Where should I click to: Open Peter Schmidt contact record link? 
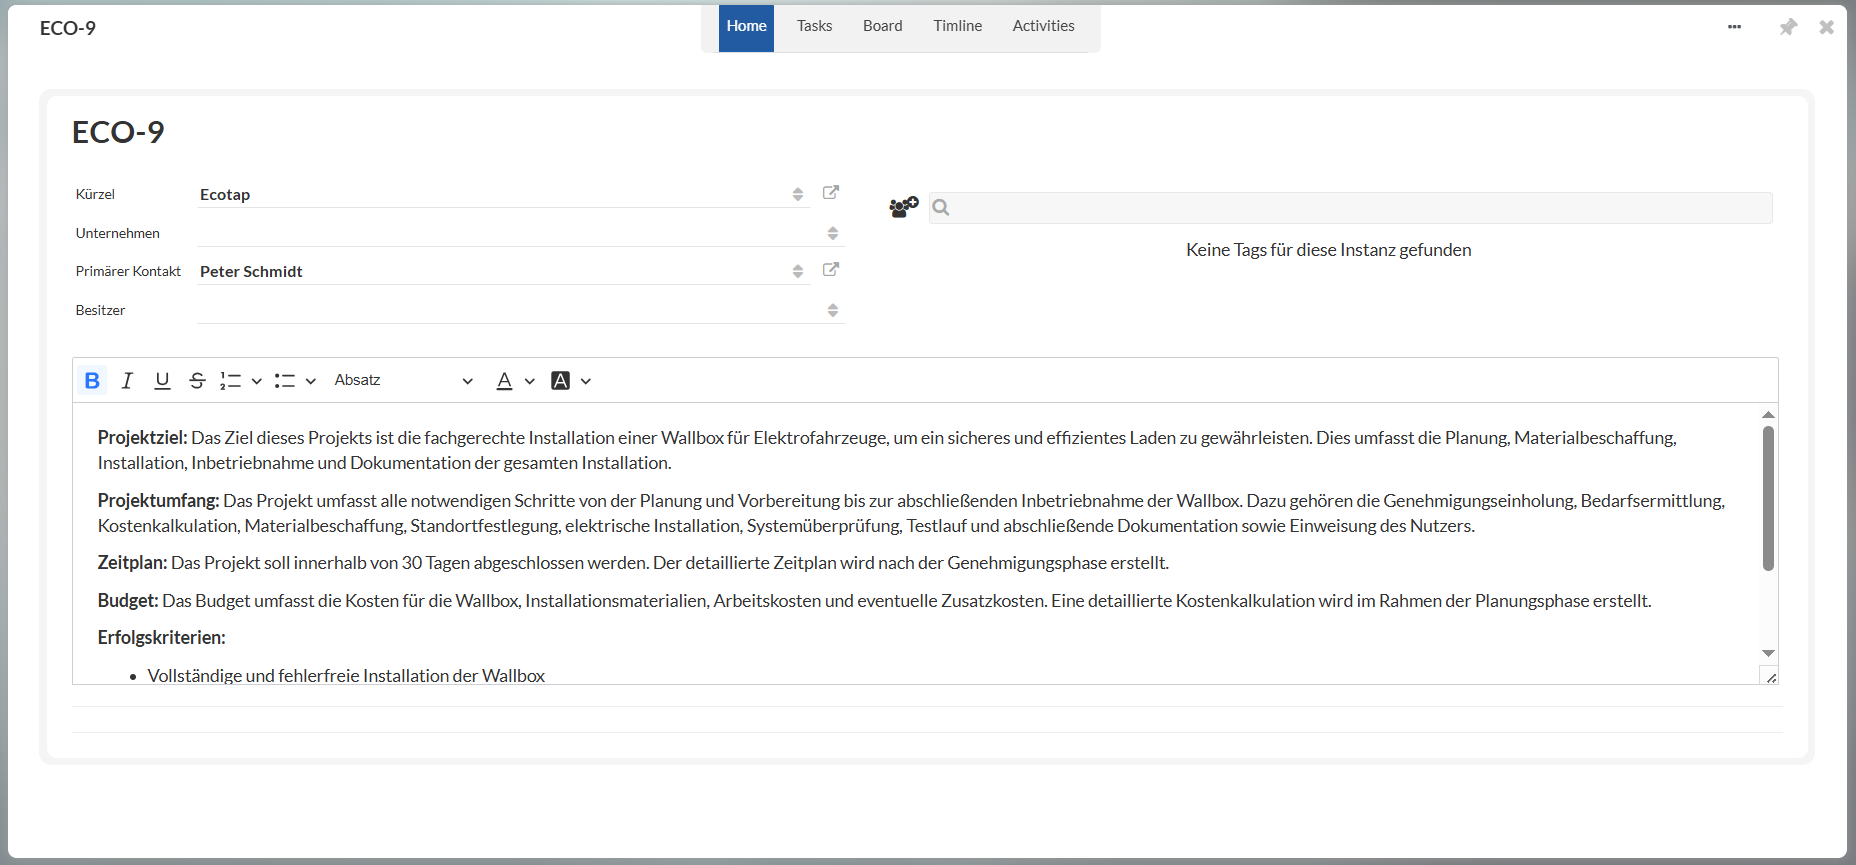click(x=830, y=270)
